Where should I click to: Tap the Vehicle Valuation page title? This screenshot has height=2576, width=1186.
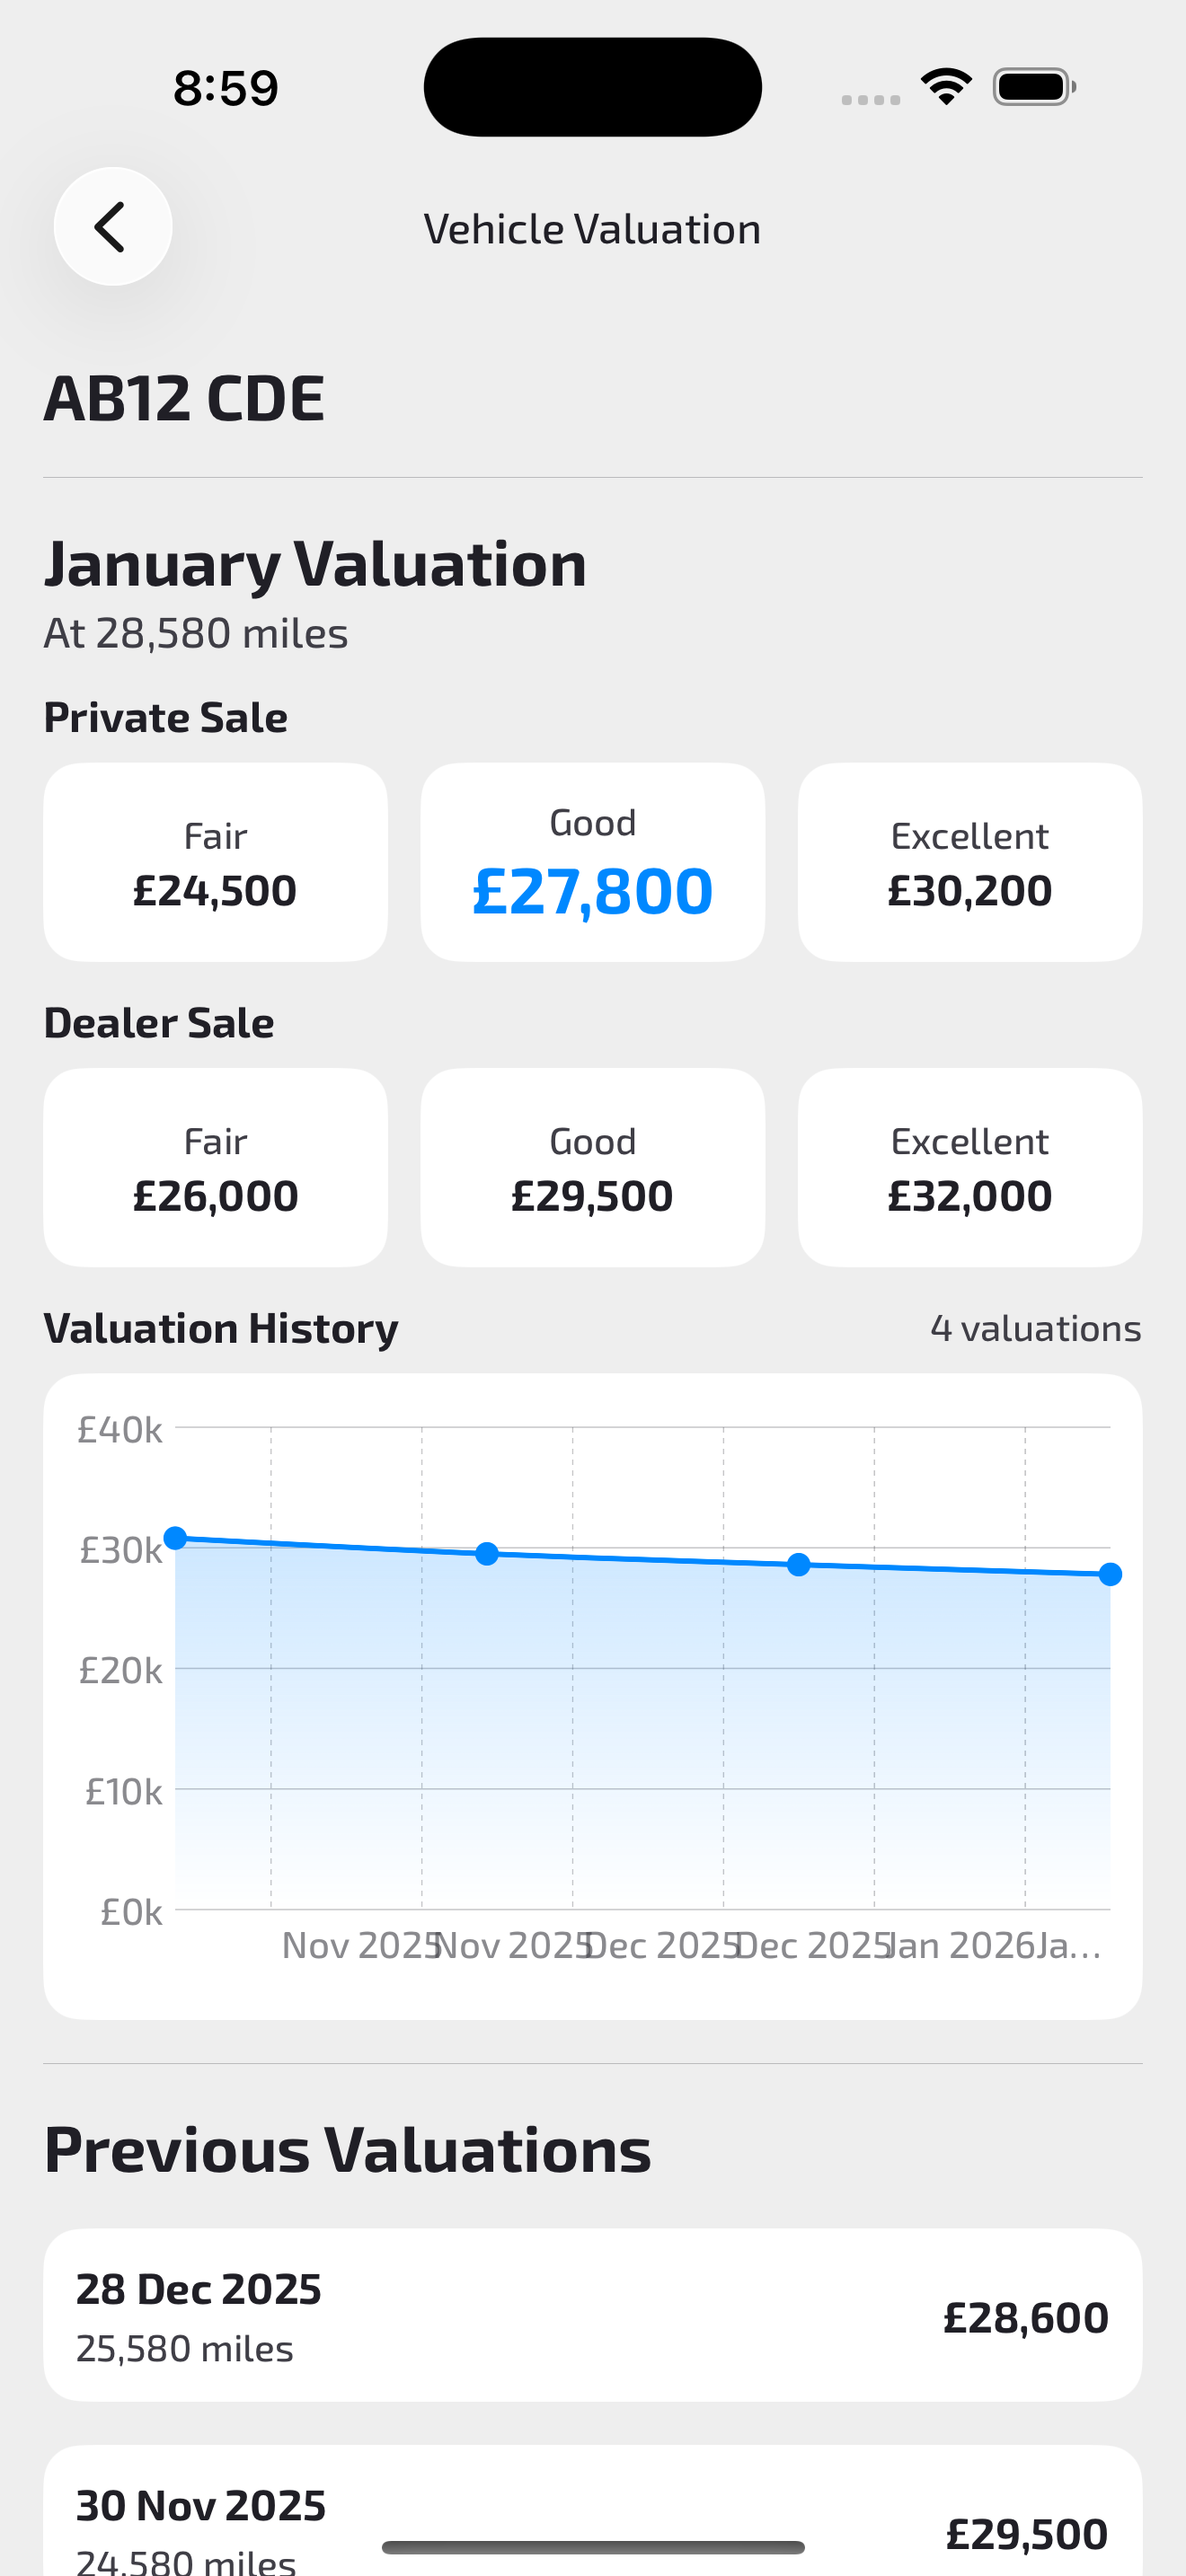tap(592, 229)
